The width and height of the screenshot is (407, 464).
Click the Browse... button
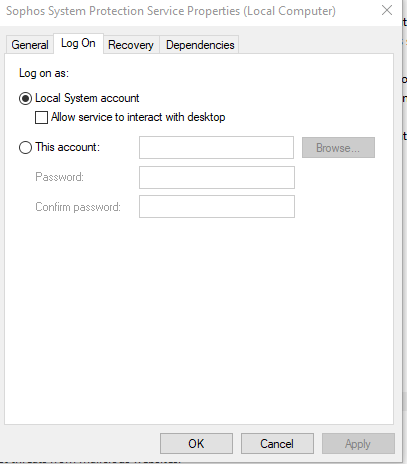pyautogui.click(x=338, y=147)
